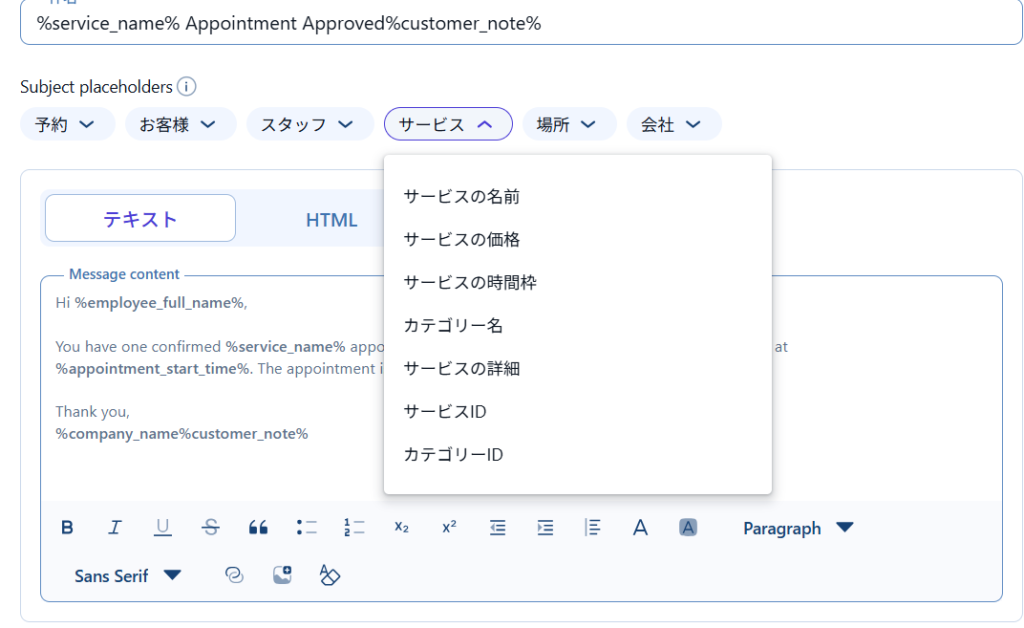Screen dimensions: 1024x628
Task: Open the Paragraph style dropdown
Action: click(797, 528)
